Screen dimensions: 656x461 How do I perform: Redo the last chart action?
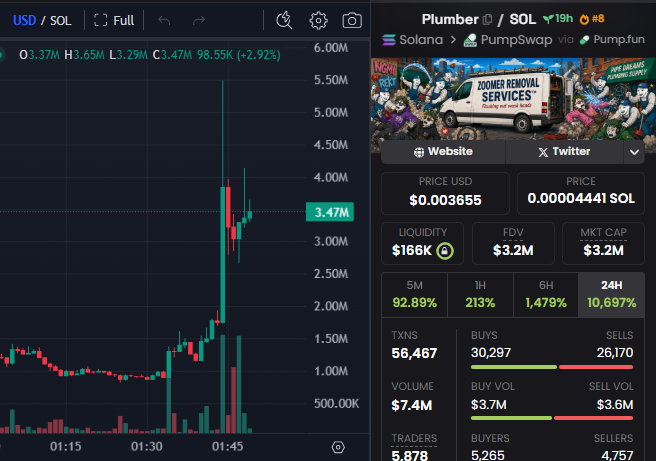(199, 20)
